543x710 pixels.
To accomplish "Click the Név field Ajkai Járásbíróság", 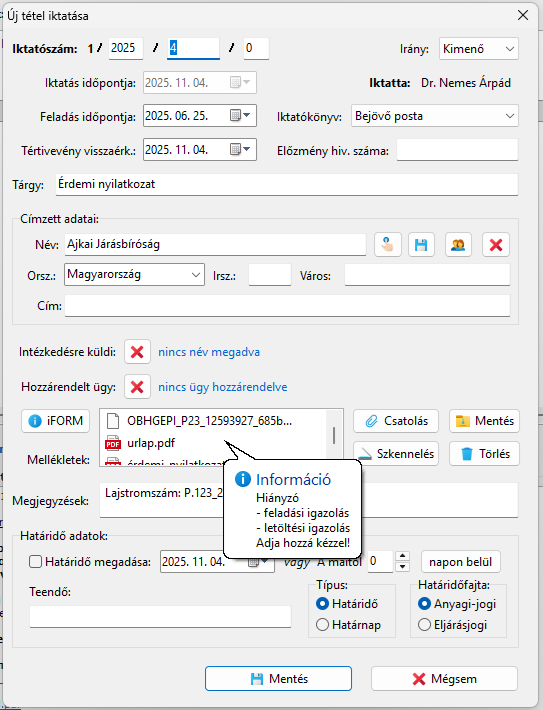I will click(x=215, y=245).
